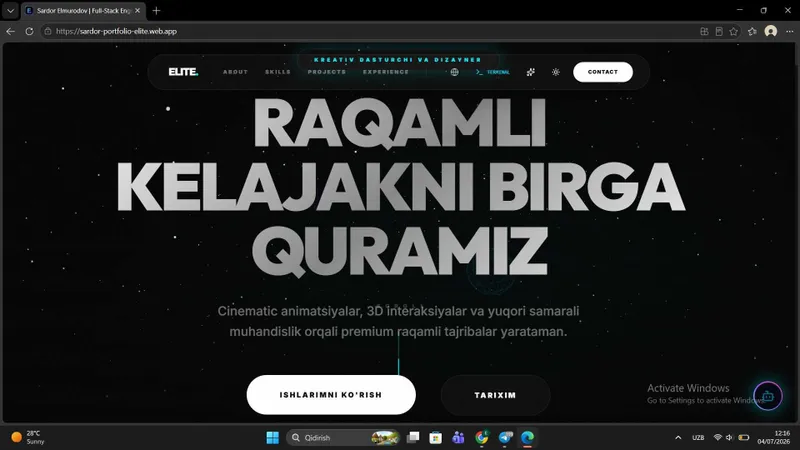The height and width of the screenshot is (450, 800).
Task: Close the Sardor Elmurodov tab
Action: click(137, 10)
